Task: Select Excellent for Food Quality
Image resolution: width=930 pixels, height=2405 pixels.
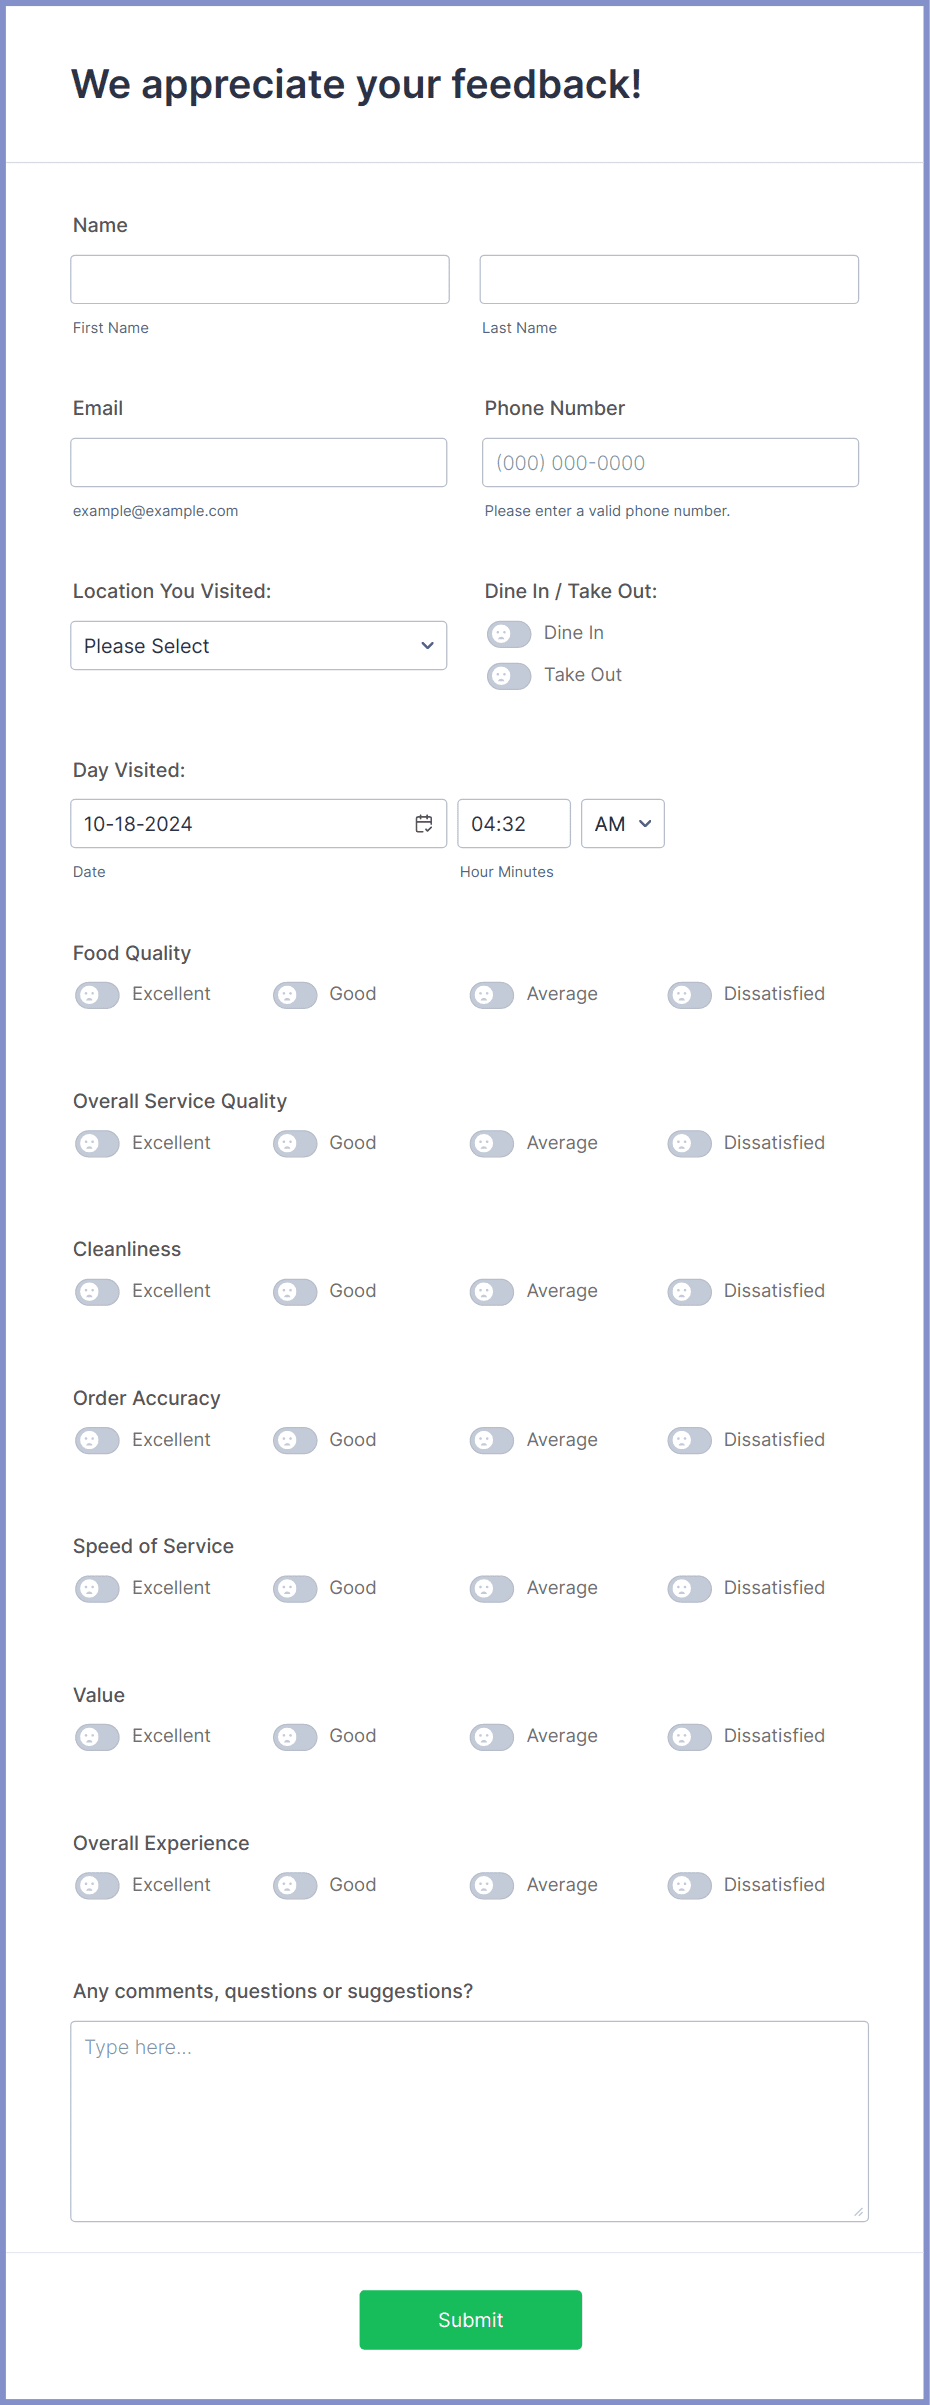Action: coord(97,995)
